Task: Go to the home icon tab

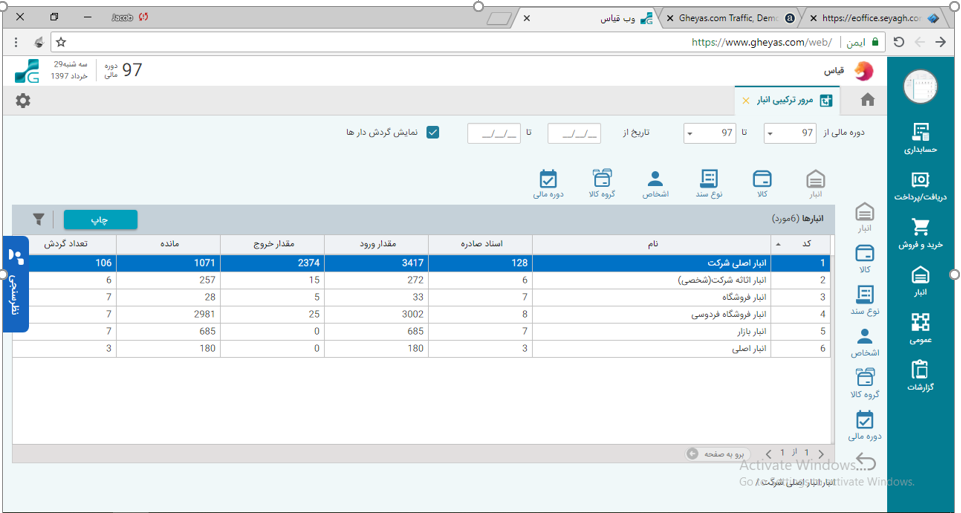Action: point(867,100)
